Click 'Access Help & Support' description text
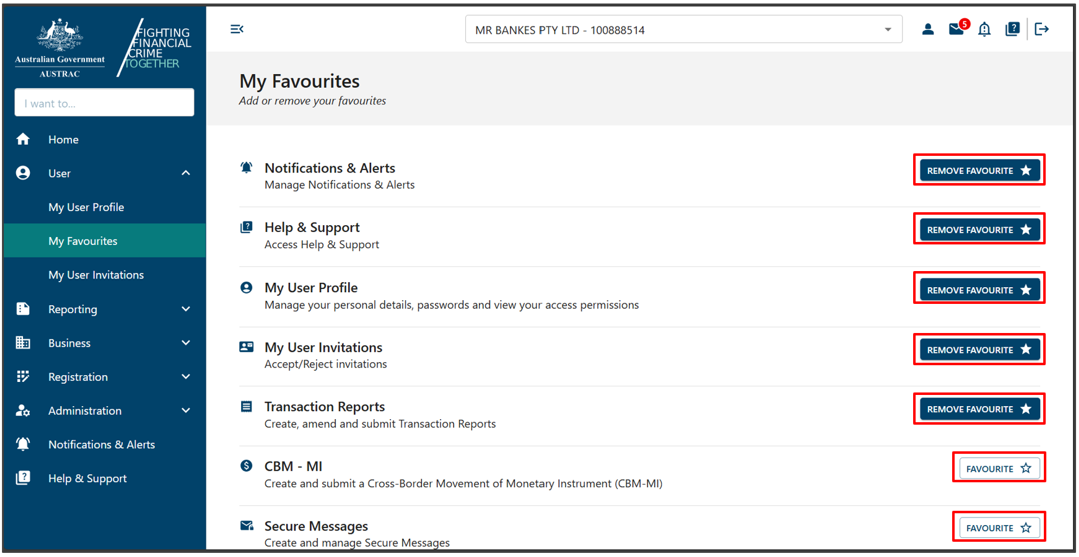This screenshot has height=557, width=1079. point(321,244)
